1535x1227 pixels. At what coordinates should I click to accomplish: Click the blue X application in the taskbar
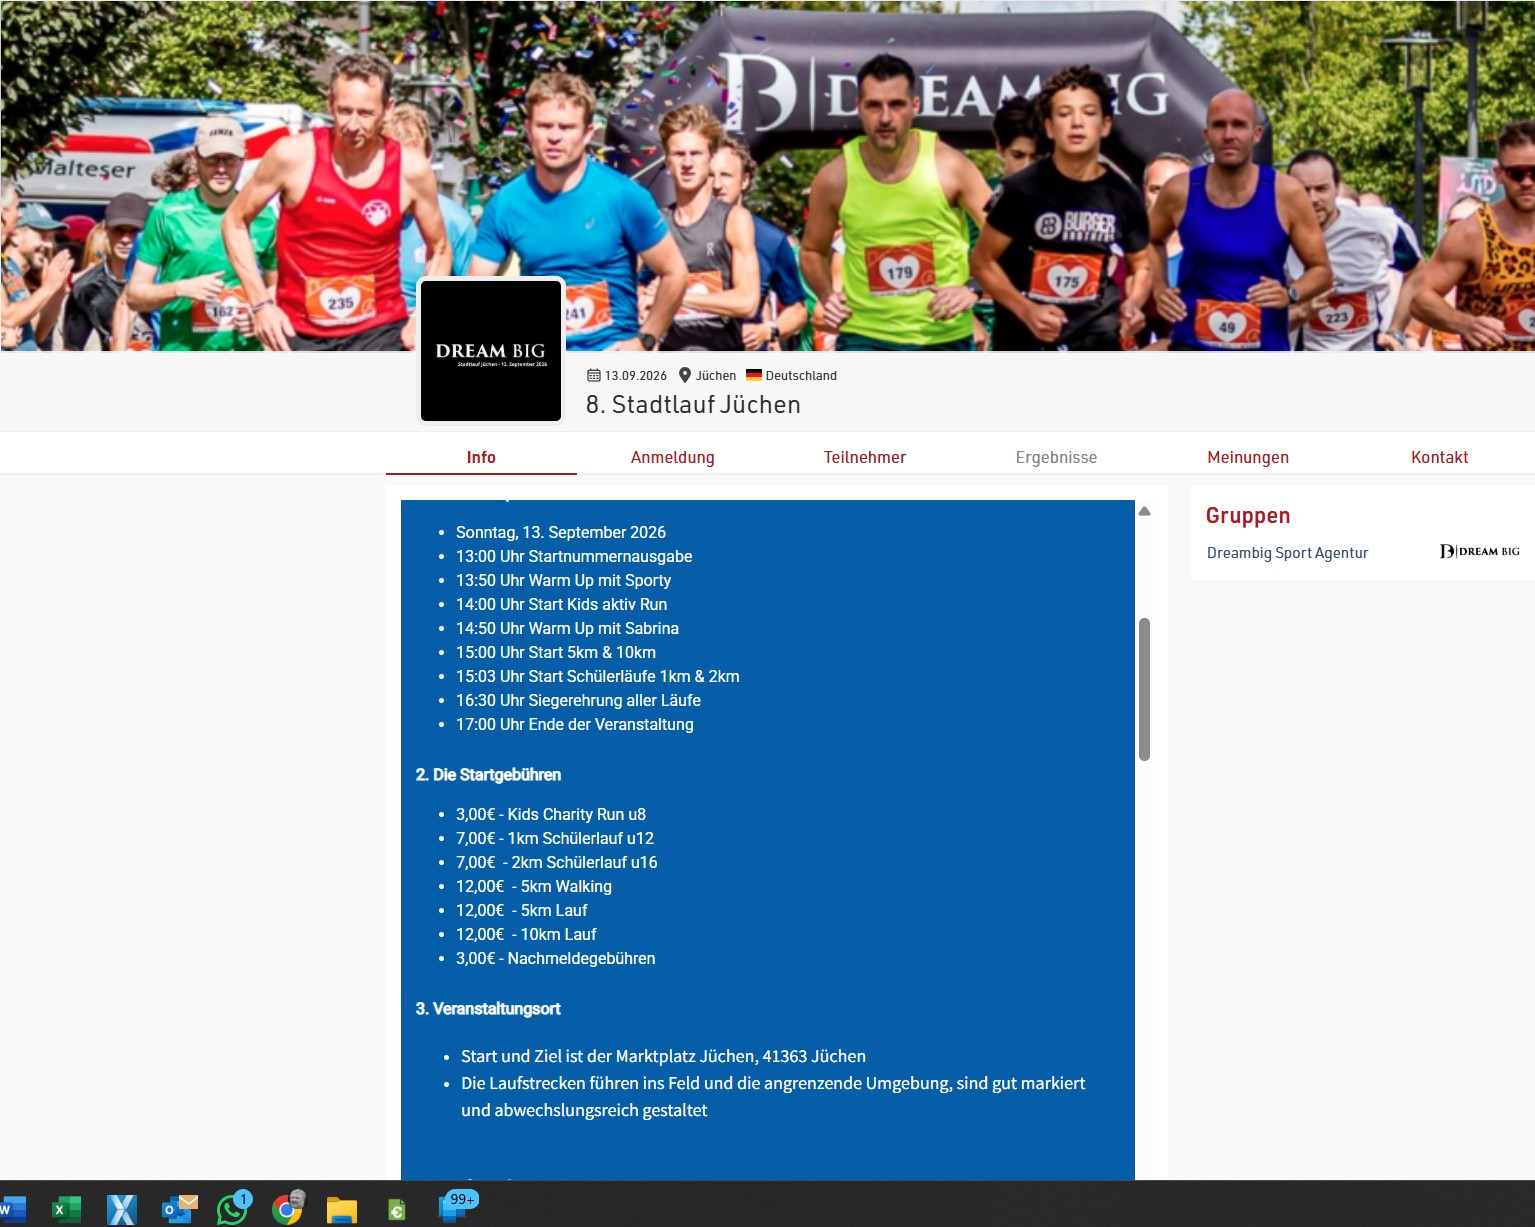(122, 1209)
